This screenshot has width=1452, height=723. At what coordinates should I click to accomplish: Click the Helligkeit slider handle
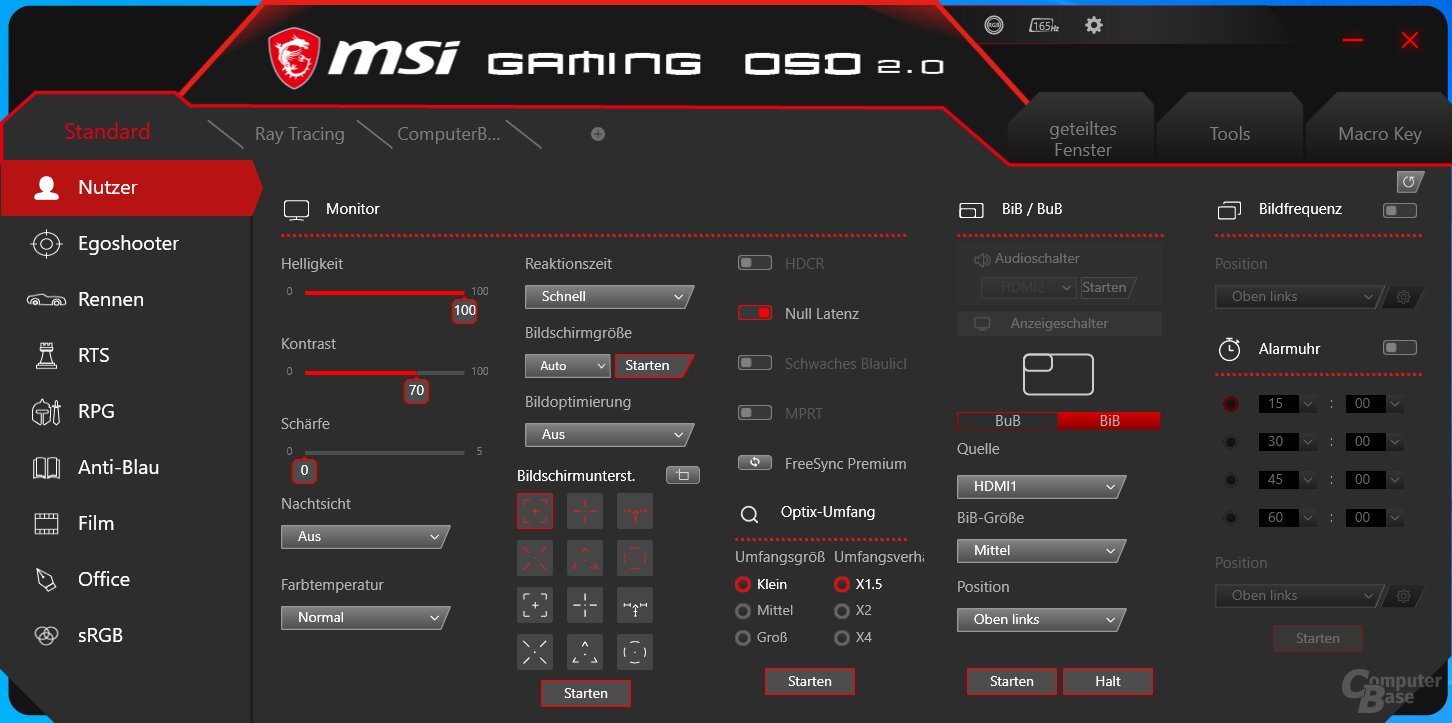click(x=464, y=310)
